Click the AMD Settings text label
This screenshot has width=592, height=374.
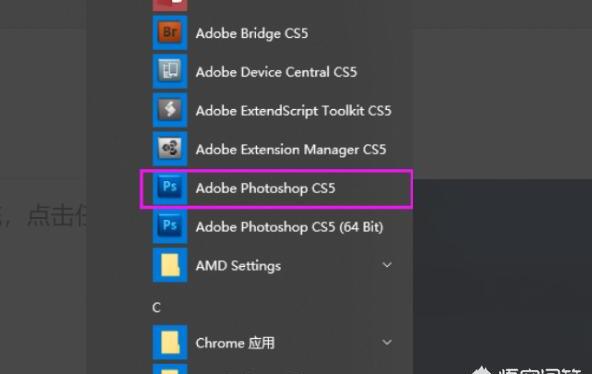click(x=238, y=266)
